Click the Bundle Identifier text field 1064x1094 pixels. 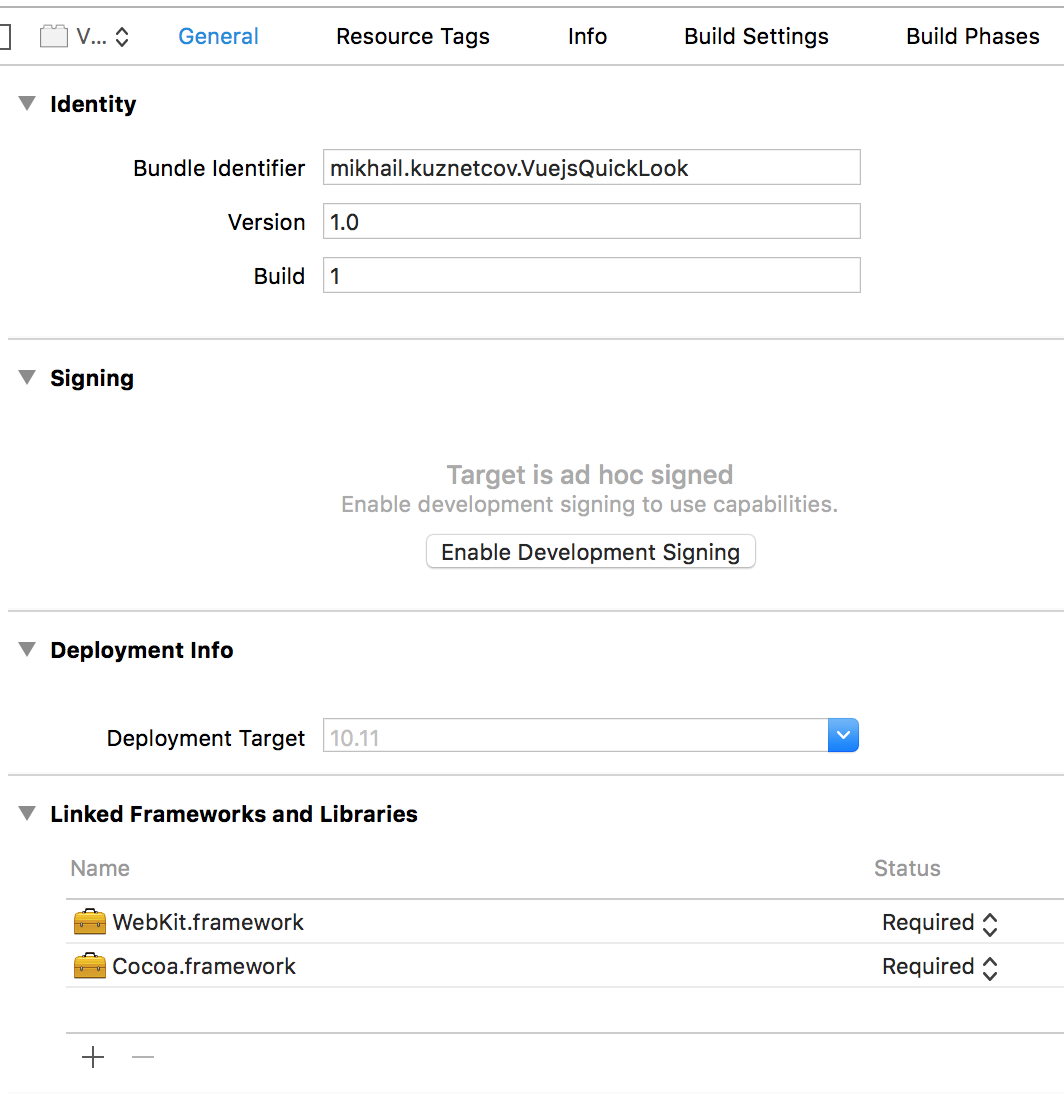pyautogui.click(x=591, y=168)
